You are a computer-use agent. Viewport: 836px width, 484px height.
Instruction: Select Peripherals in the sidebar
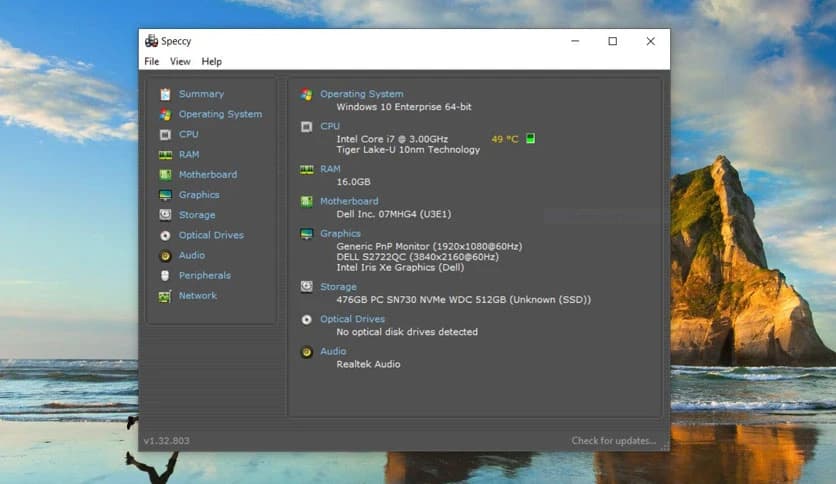click(x=205, y=276)
